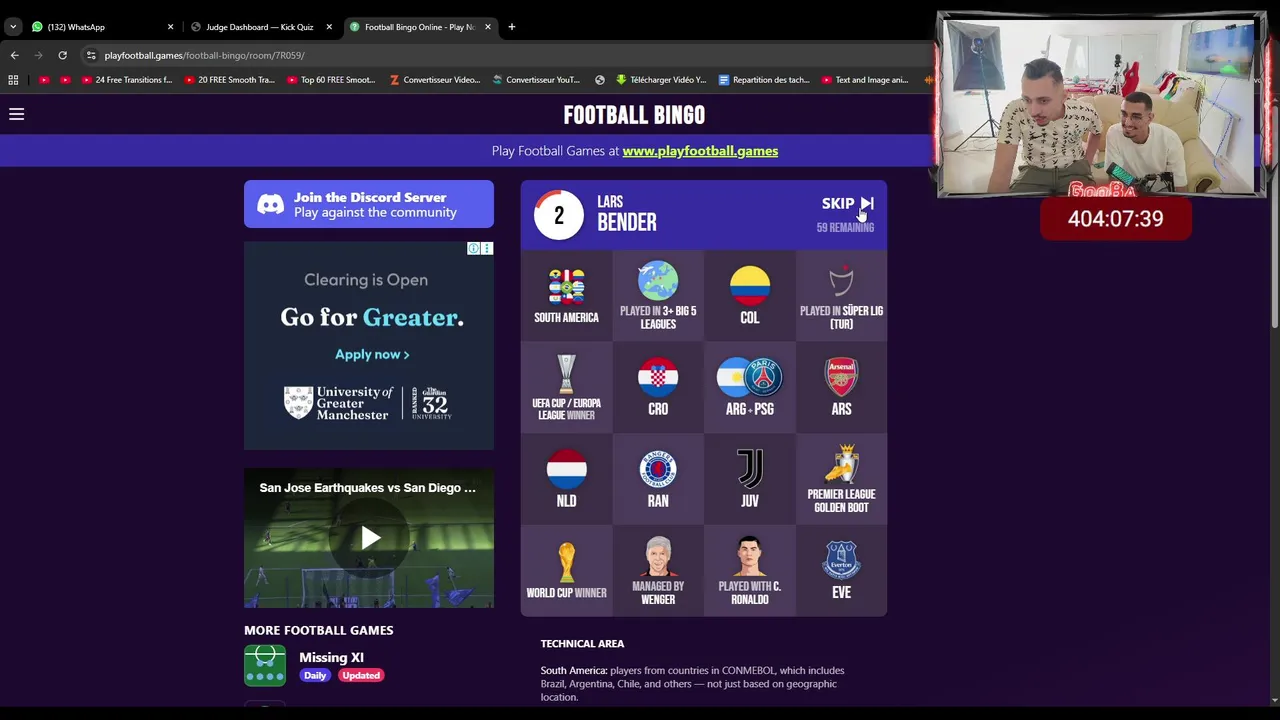Open Repartition des tach... bookmark
Viewport: 1280px width, 720px height.
click(764, 80)
